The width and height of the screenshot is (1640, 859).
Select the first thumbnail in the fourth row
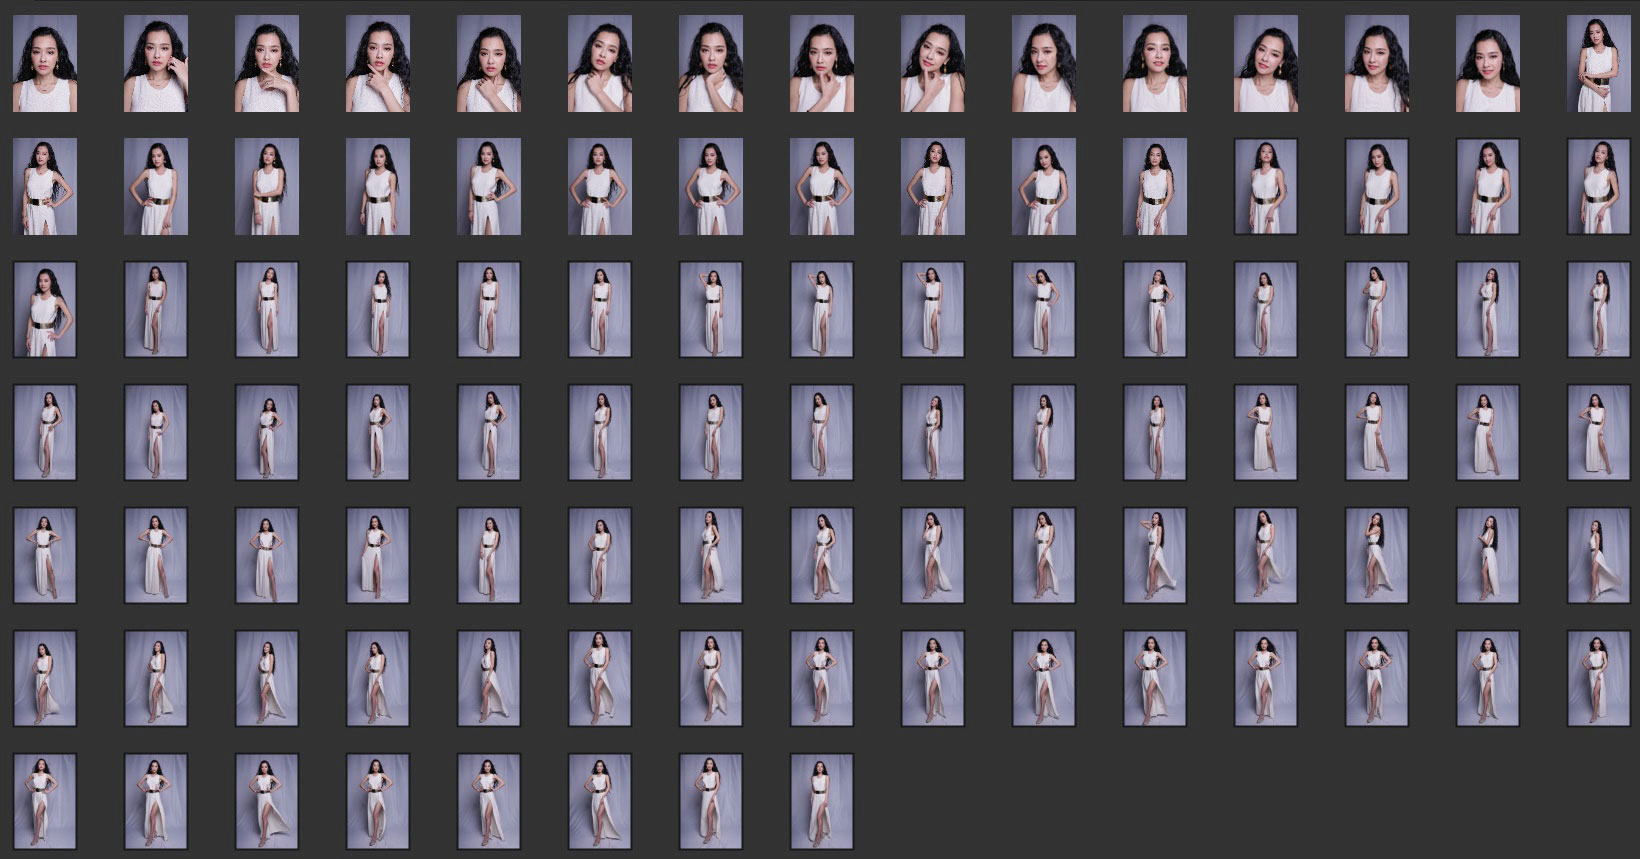click(45, 433)
